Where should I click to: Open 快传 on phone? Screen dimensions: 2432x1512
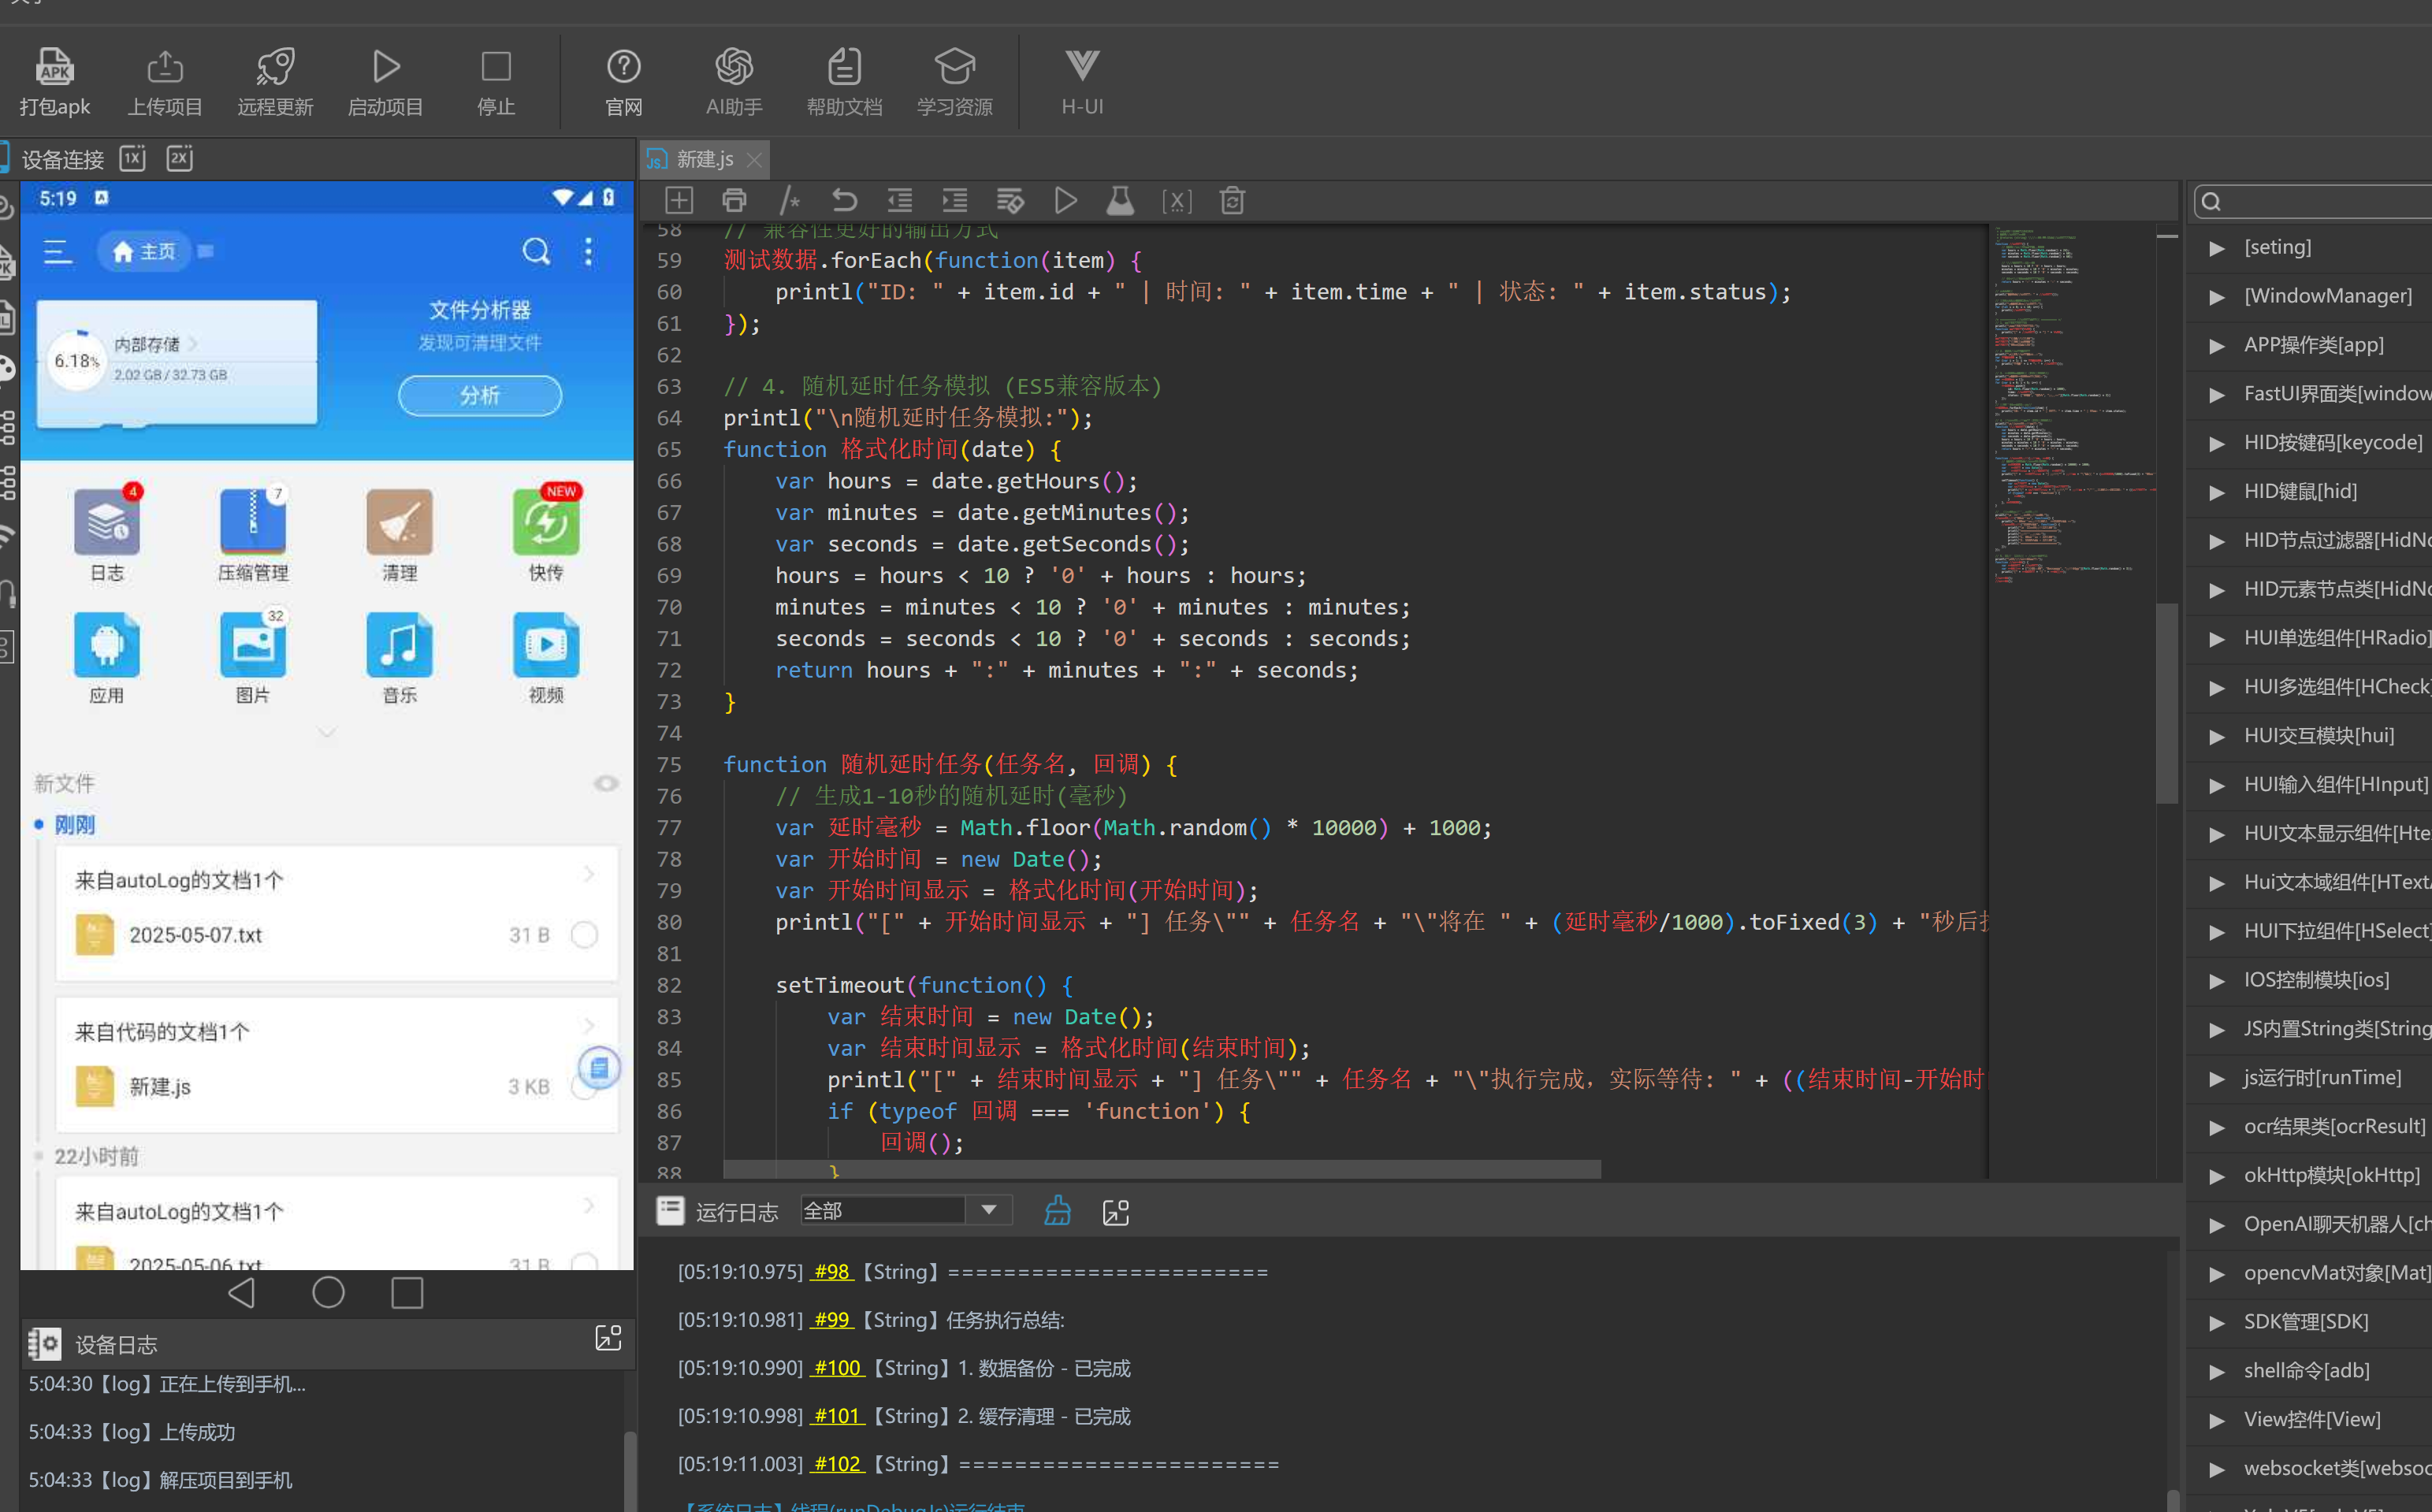546,535
